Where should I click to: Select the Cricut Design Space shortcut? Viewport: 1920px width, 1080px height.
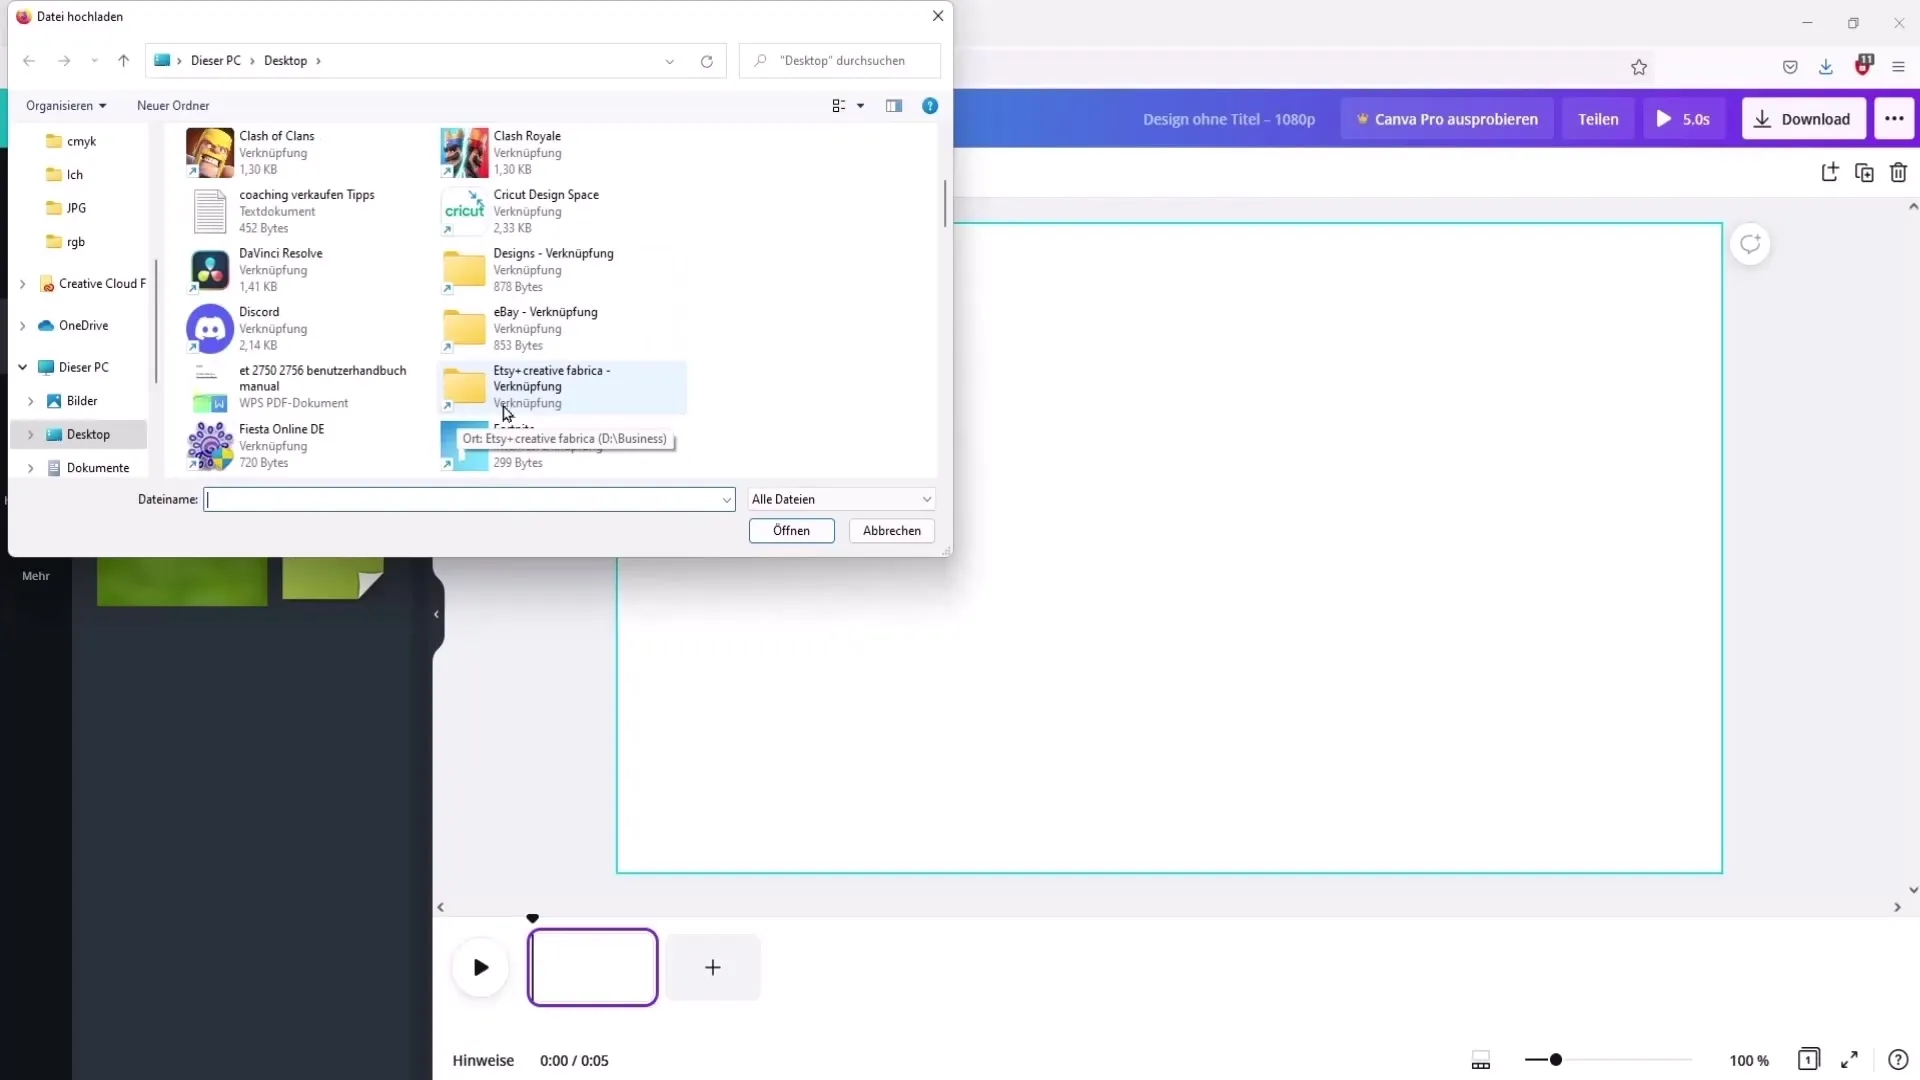(560, 211)
